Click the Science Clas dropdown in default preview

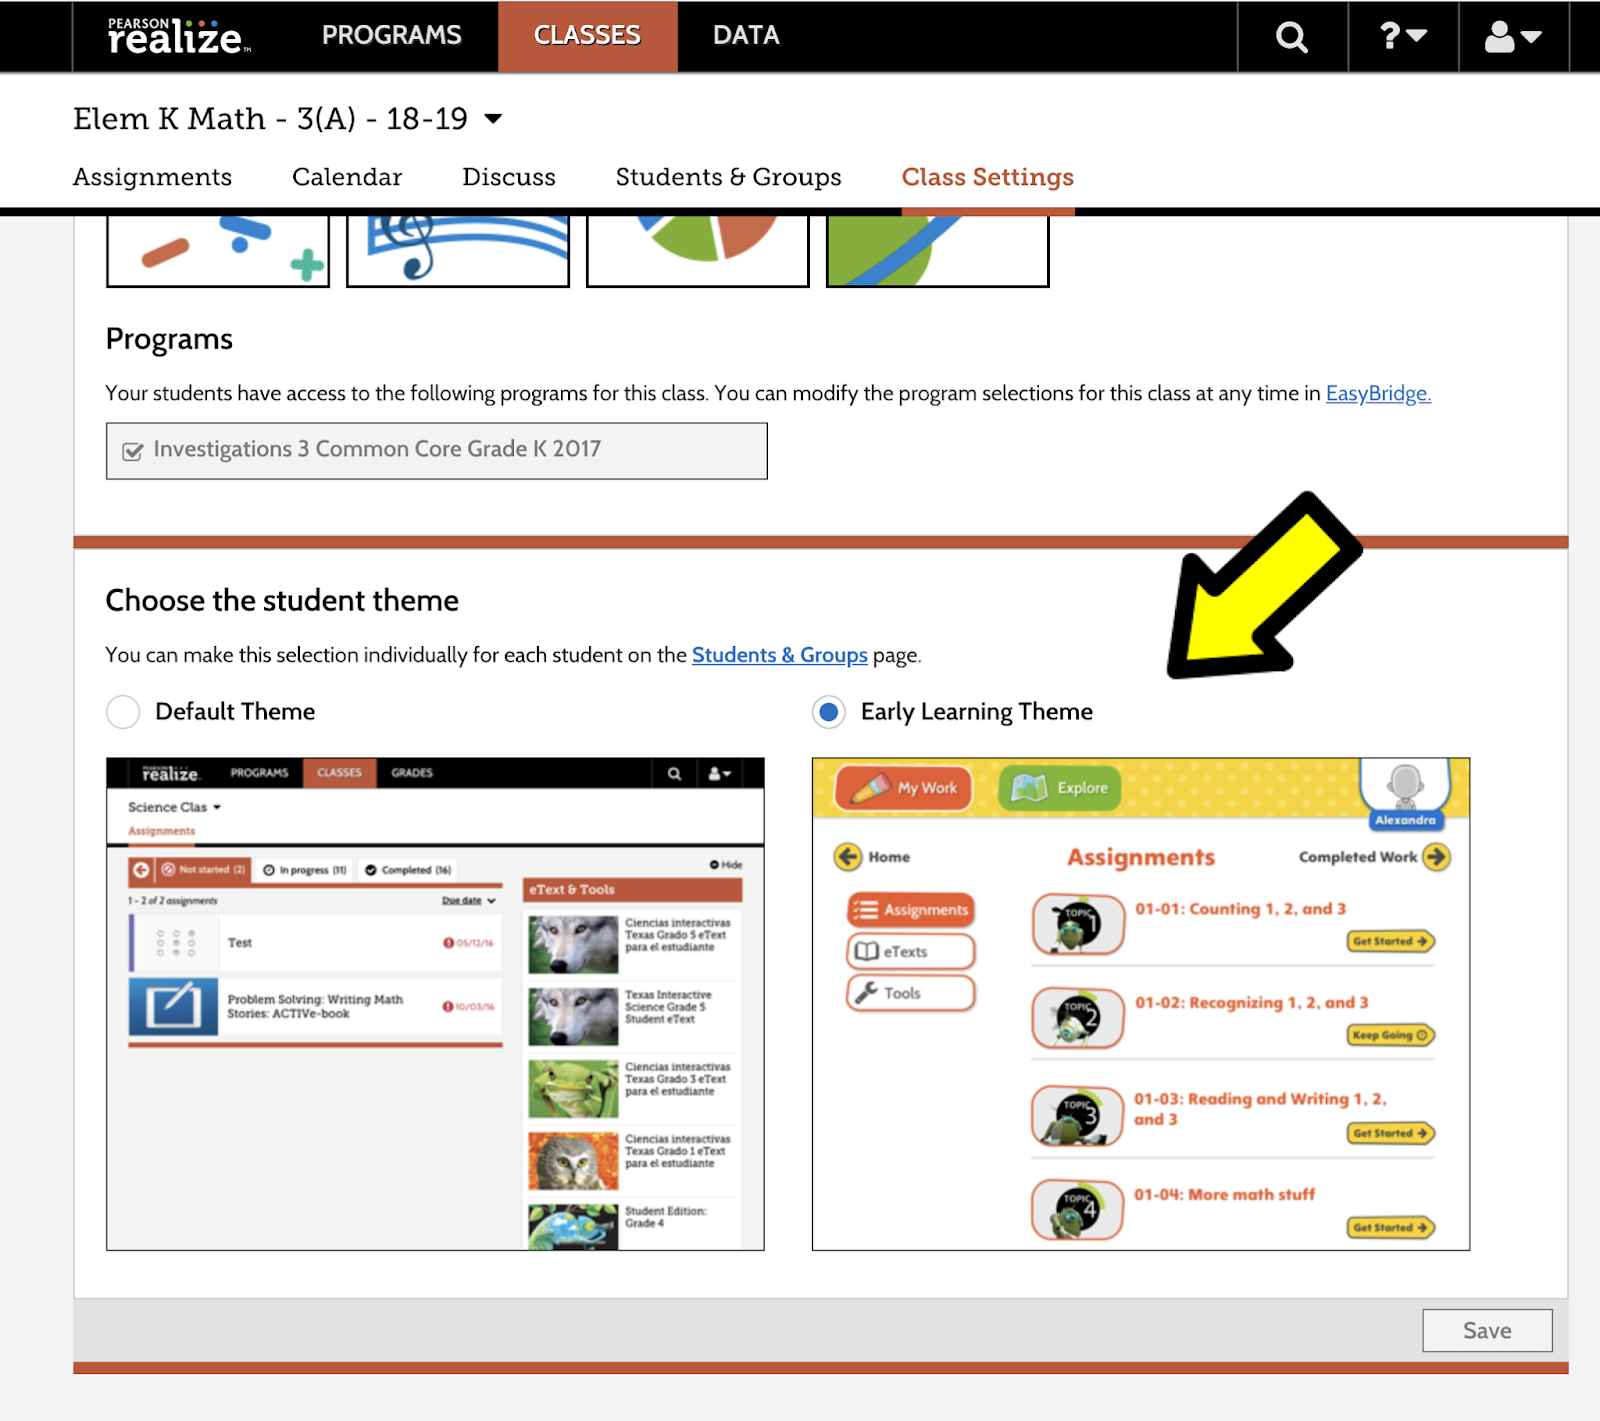pyautogui.click(x=174, y=807)
